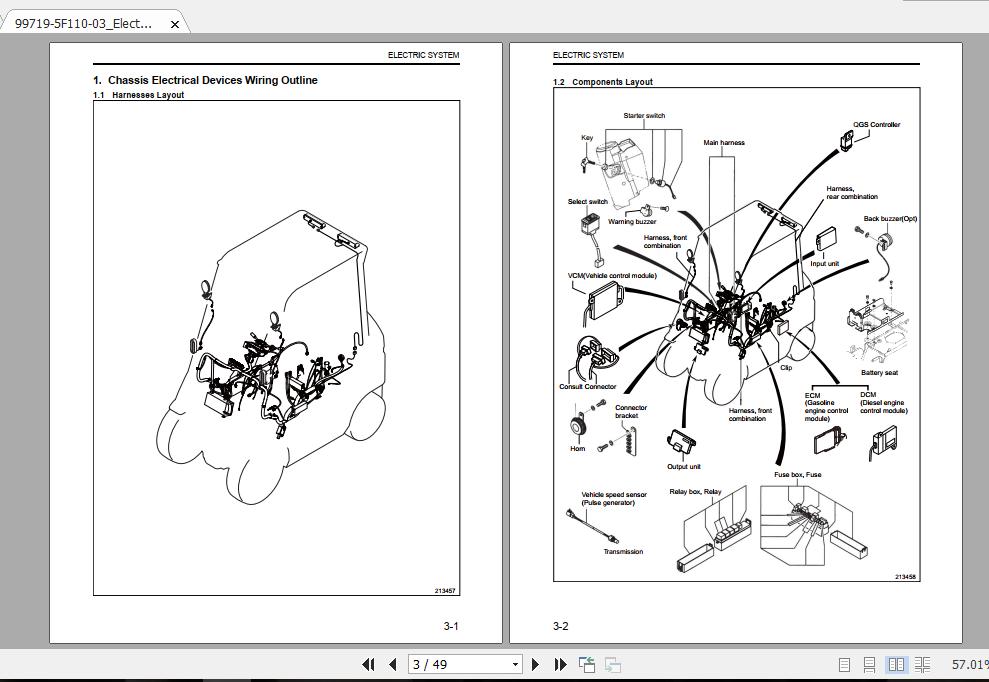Click the 'Consult Connector' label
This screenshot has height=682, width=989.
pyautogui.click(x=587, y=387)
